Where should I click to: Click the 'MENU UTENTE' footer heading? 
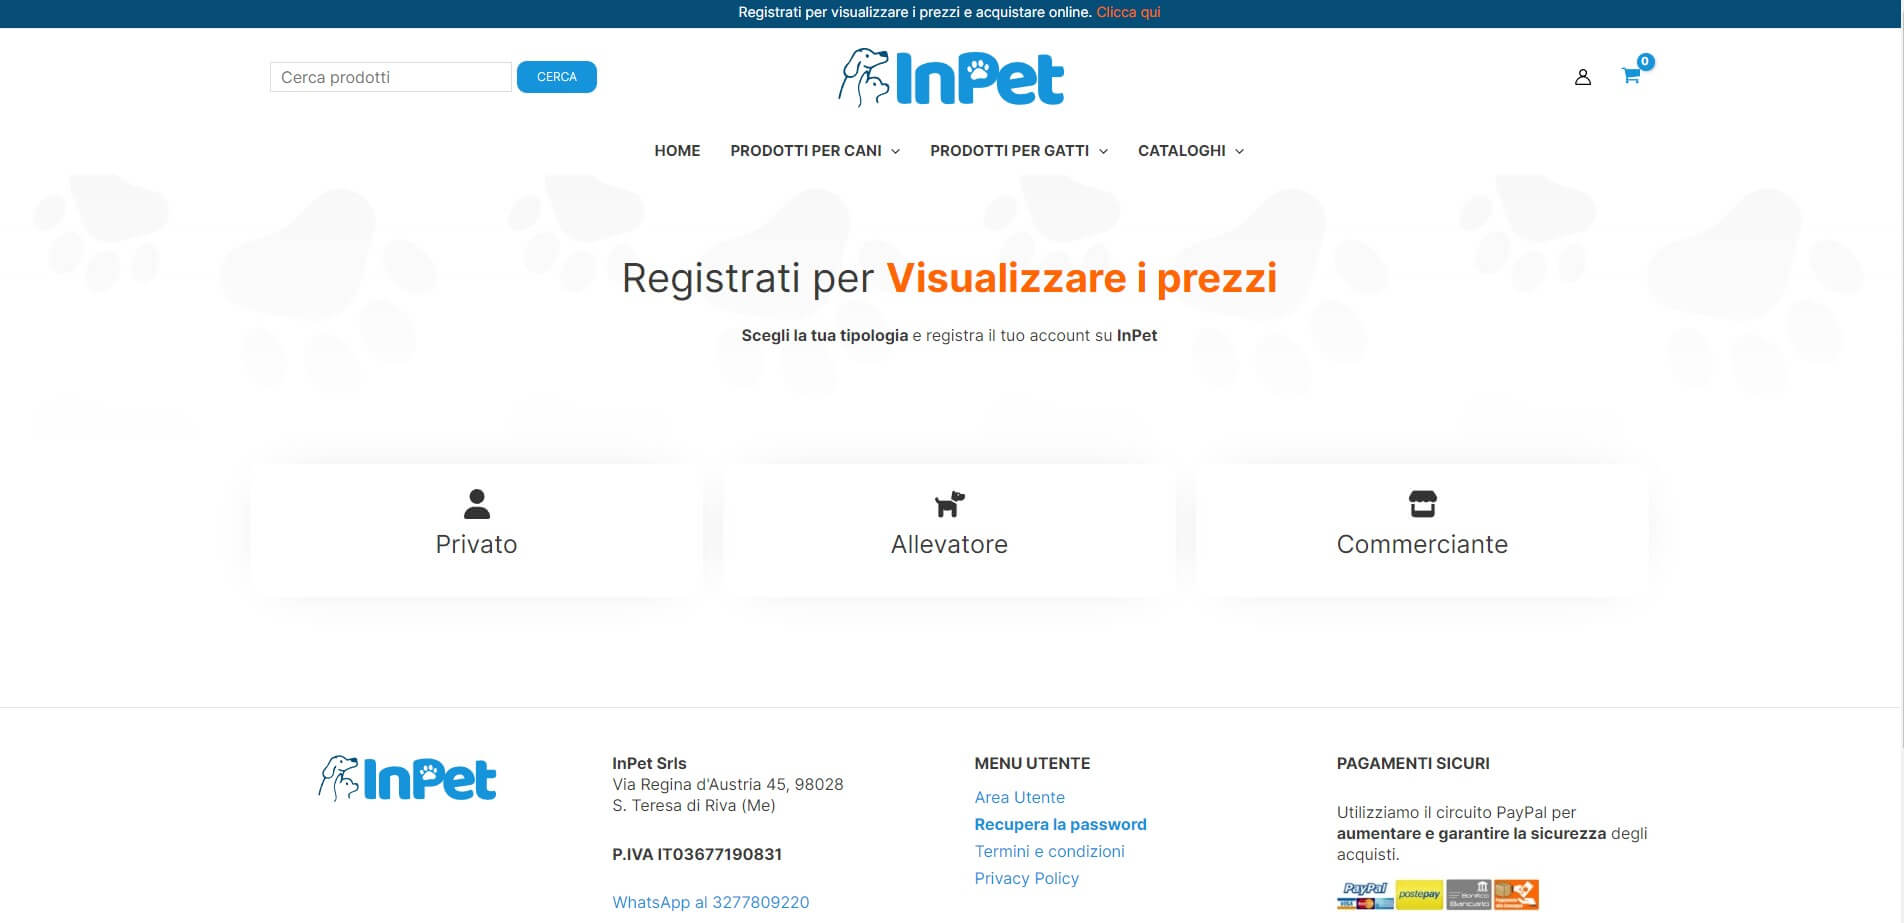click(x=1032, y=763)
